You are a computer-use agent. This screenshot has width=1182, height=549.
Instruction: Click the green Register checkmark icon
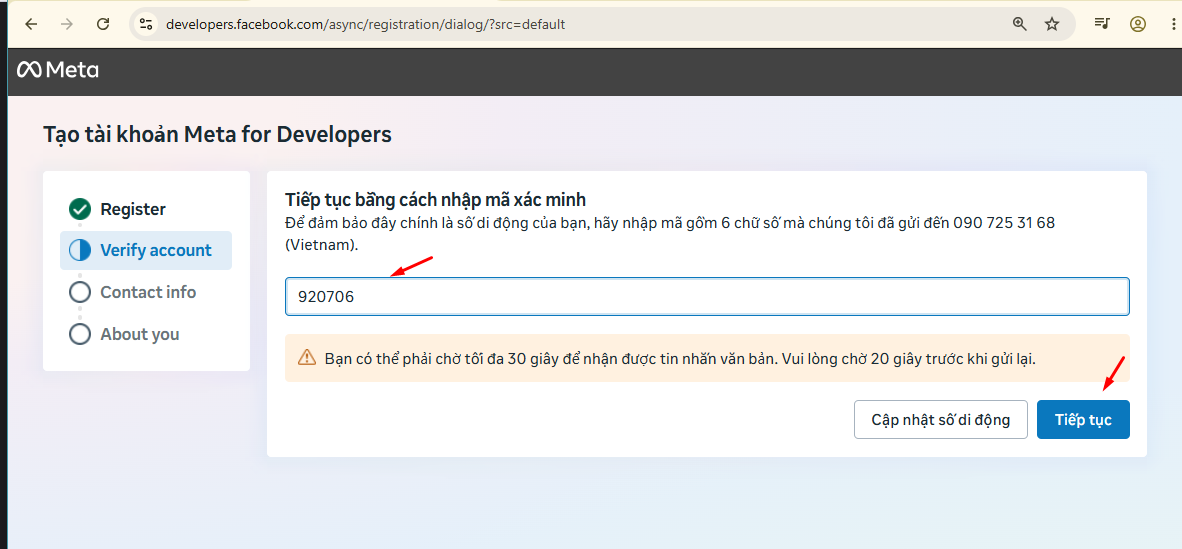80,210
